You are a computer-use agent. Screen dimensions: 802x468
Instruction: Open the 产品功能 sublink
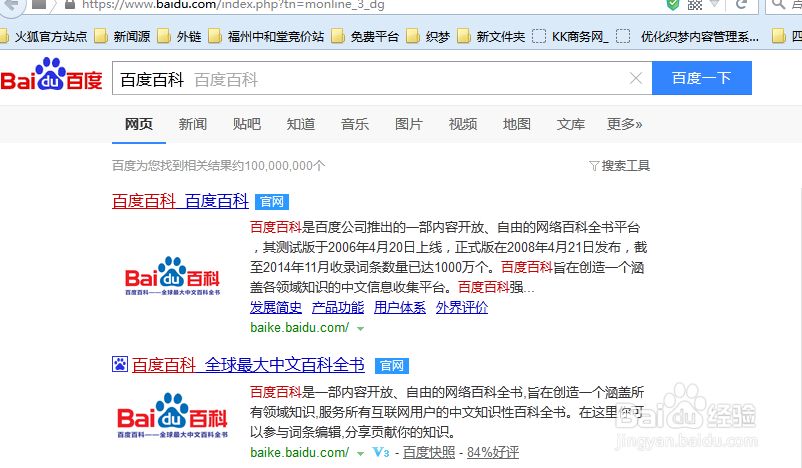[338, 307]
